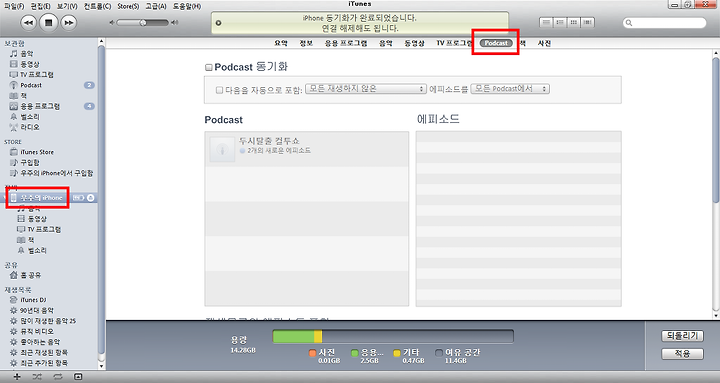Open 최근 추가된 항목 playlist

[x=44, y=363]
